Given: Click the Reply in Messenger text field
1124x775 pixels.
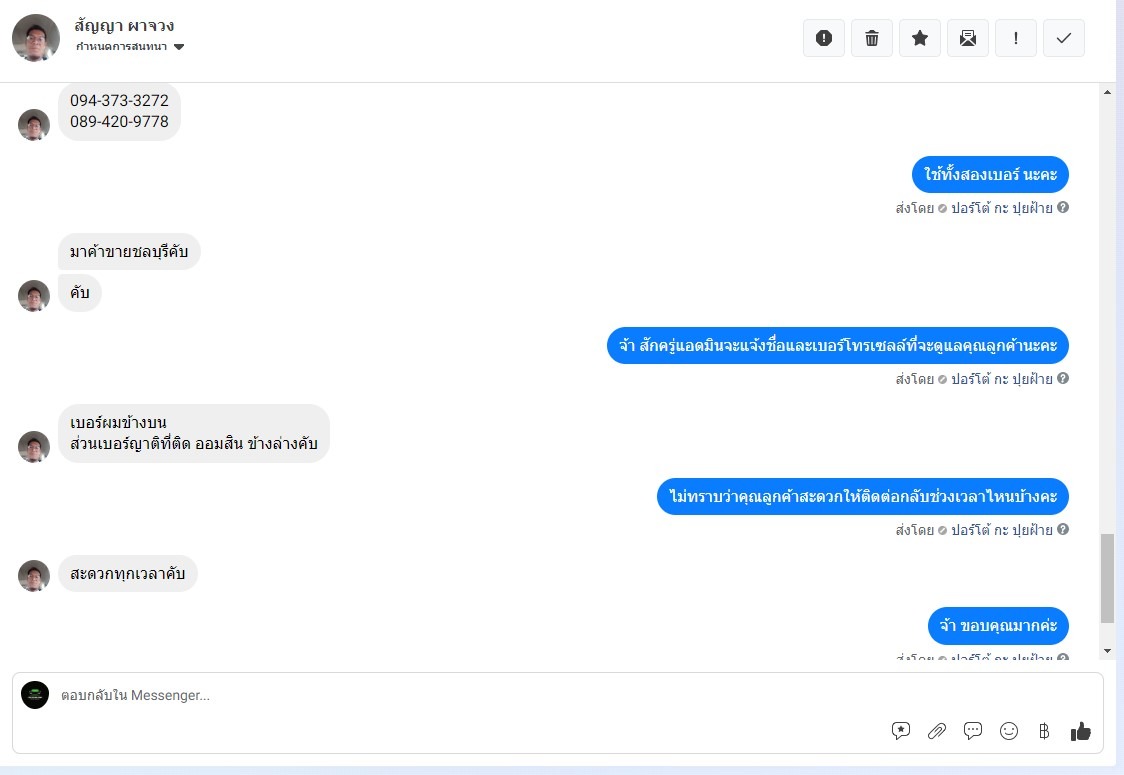Looking at the screenshot, I should (400, 695).
